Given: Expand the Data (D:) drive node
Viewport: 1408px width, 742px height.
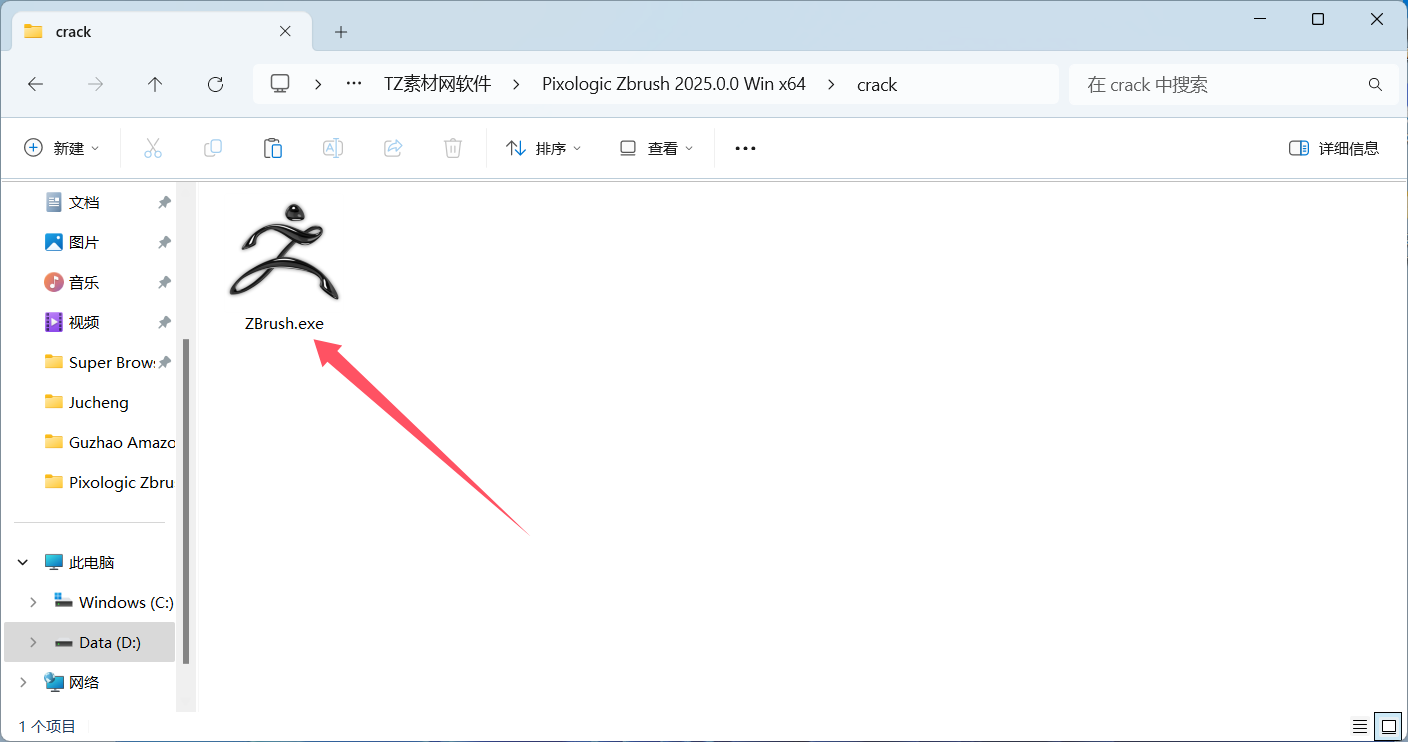Looking at the screenshot, I should (33, 642).
